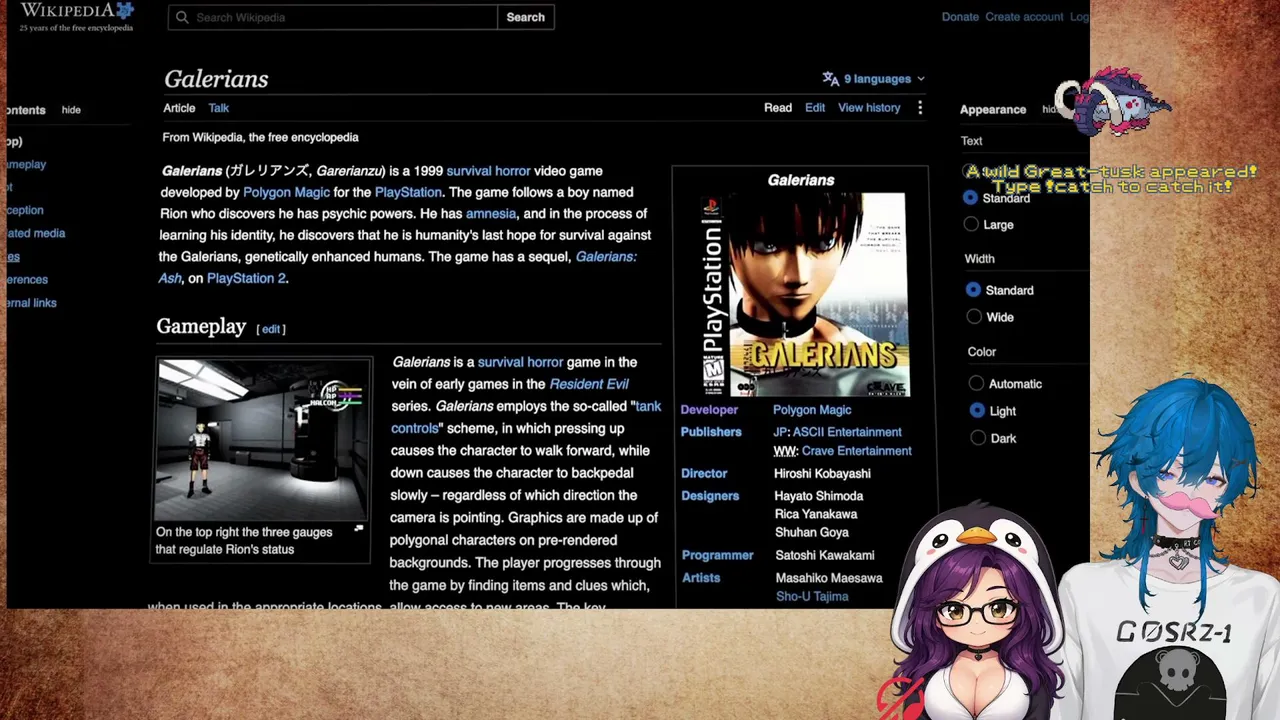Select Dark color radio button
1280x720 pixels.
click(978, 438)
